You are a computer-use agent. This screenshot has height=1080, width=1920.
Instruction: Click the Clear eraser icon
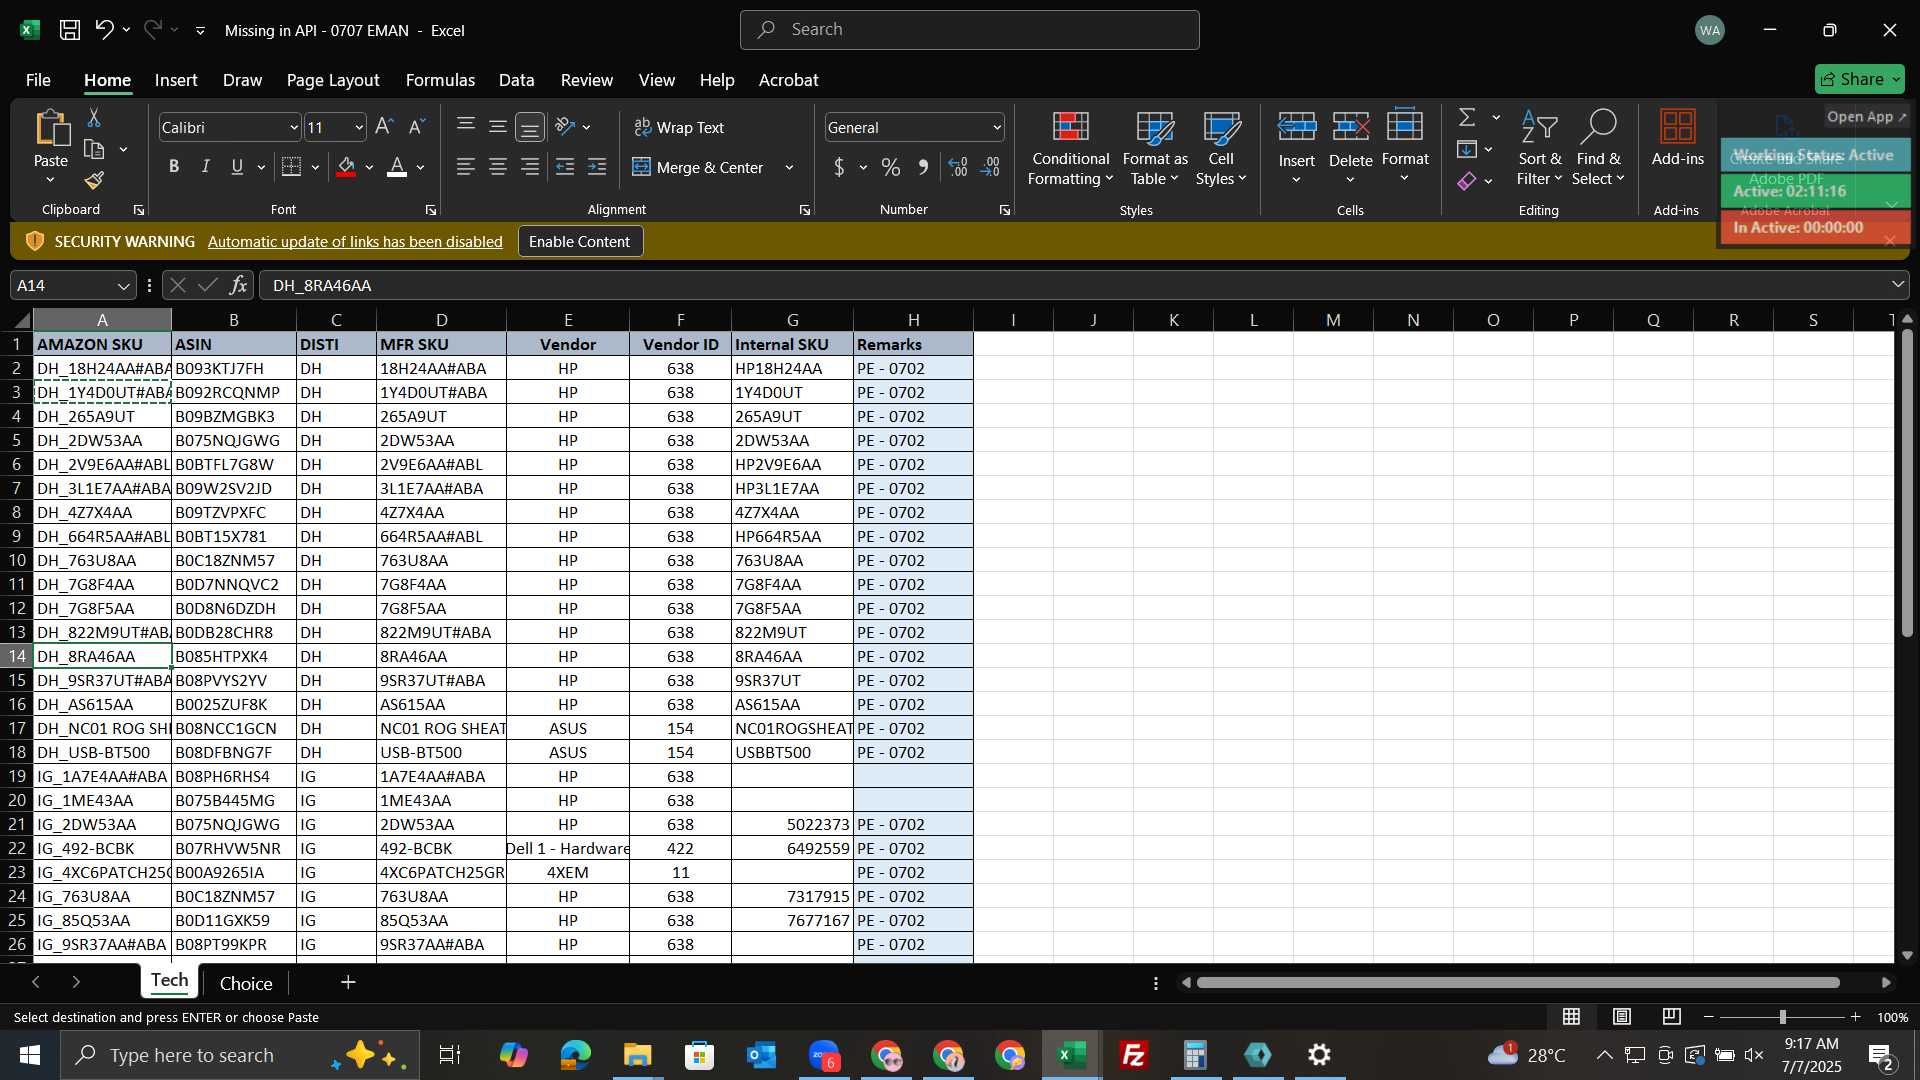pyautogui.click(x=1467, y=181)
